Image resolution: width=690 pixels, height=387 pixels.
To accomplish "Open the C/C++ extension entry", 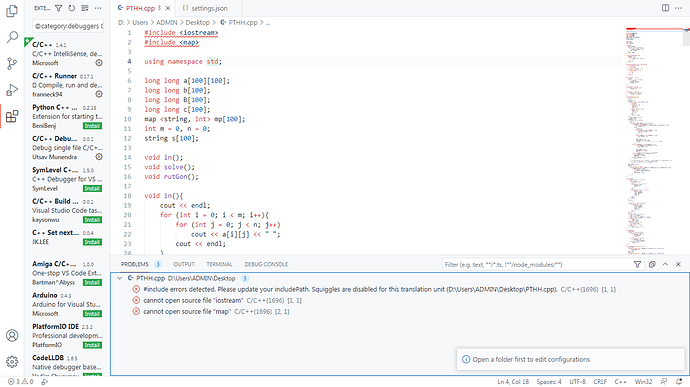I will tap(66, 54).
